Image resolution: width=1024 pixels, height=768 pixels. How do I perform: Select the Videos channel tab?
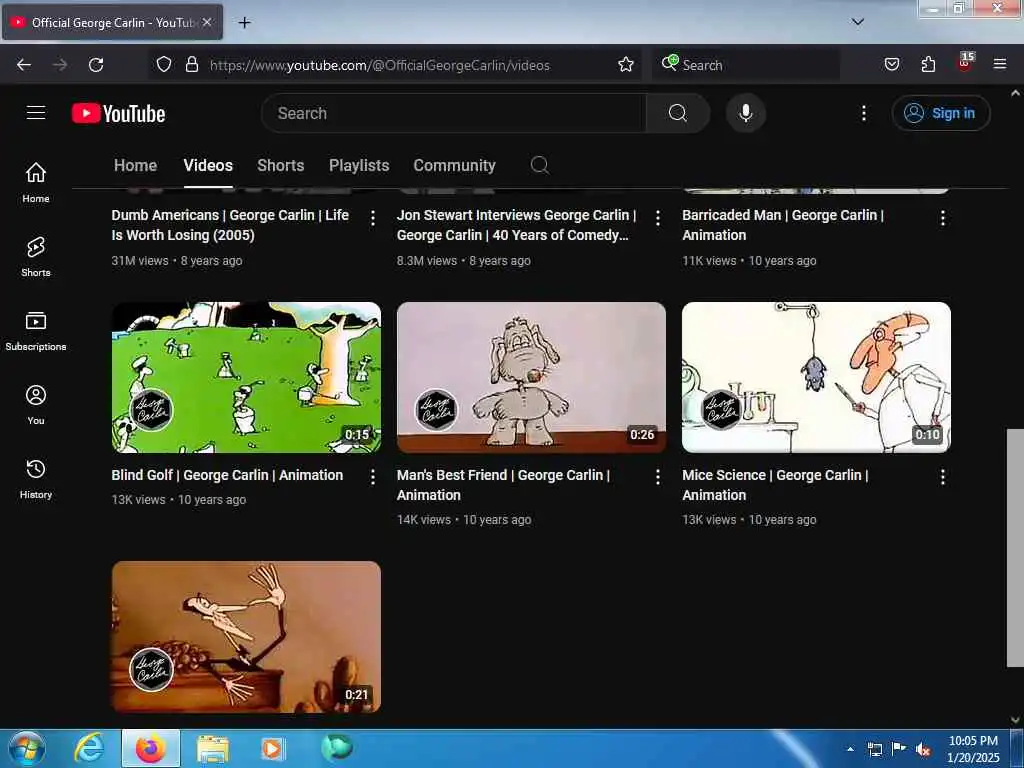click(x=208, y=165)
